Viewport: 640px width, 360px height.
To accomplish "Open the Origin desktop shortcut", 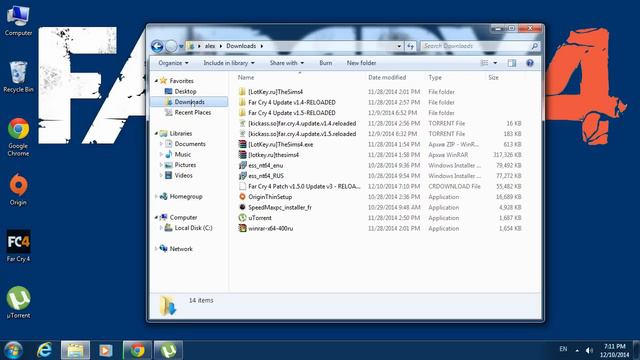I will 18,189.
